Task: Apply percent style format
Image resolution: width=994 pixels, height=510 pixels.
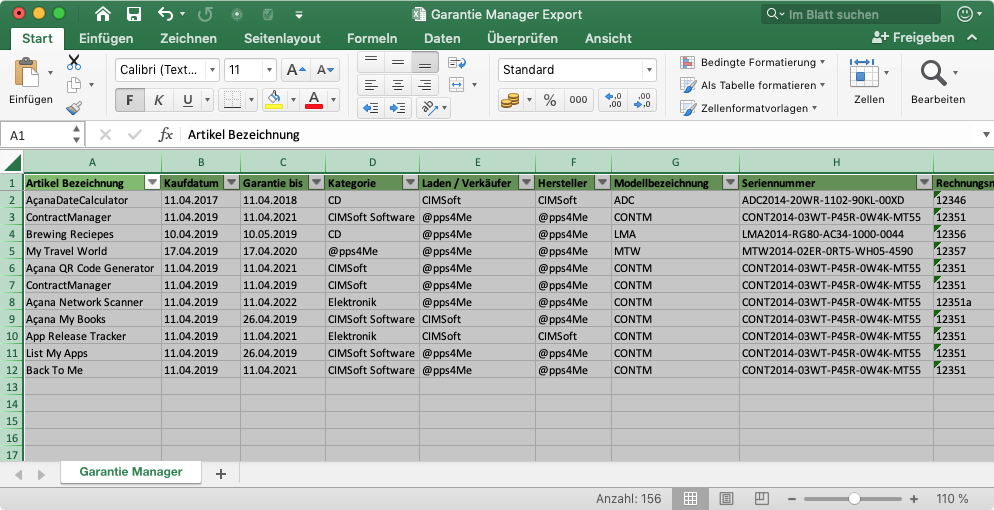Action: [x=550, y=100]
